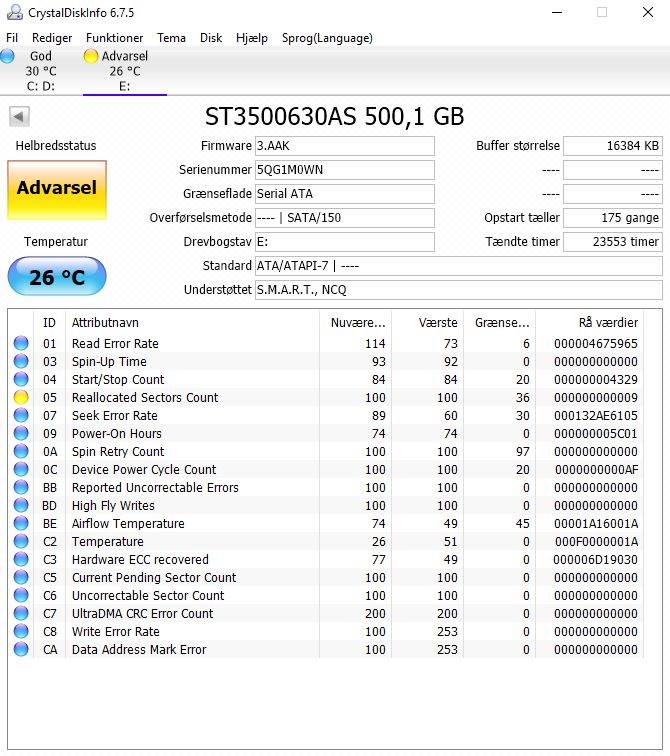Click raw value 000000005C01 for Power-On Hours
This screenshot has height=756, width=670.
[596, 434]
